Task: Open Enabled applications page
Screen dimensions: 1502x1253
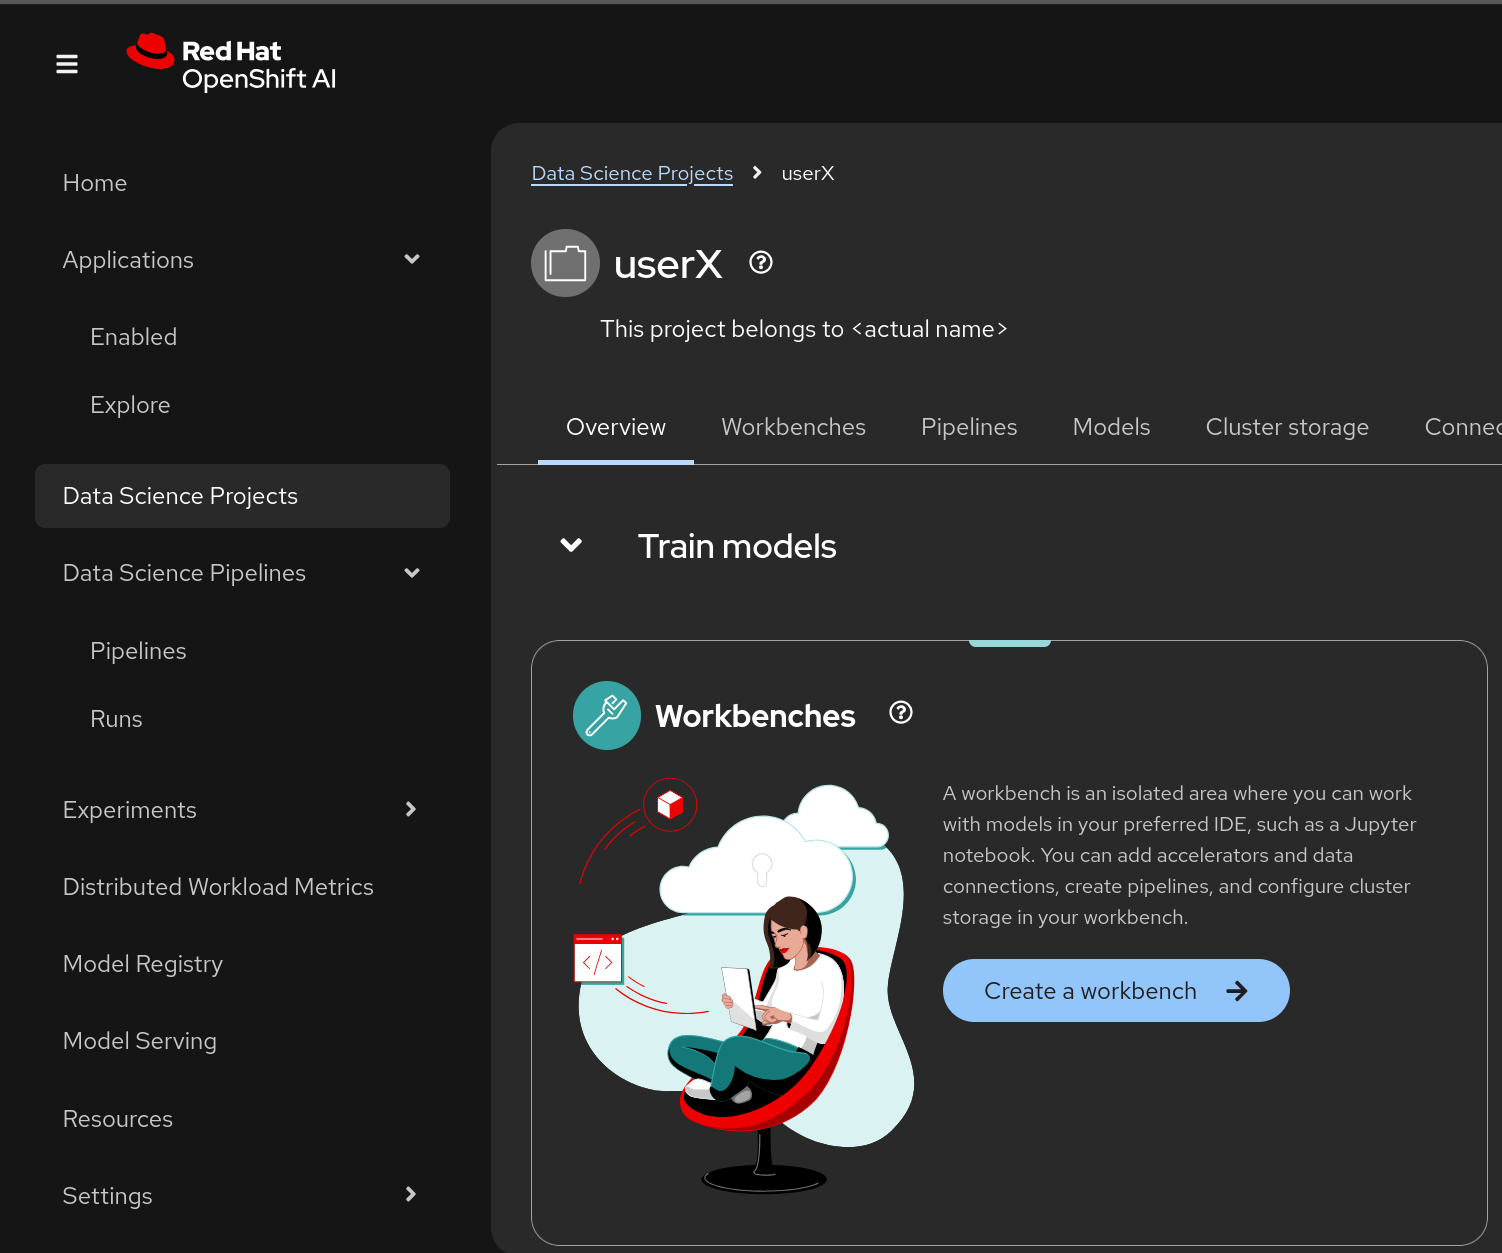Action: (242, 337)
